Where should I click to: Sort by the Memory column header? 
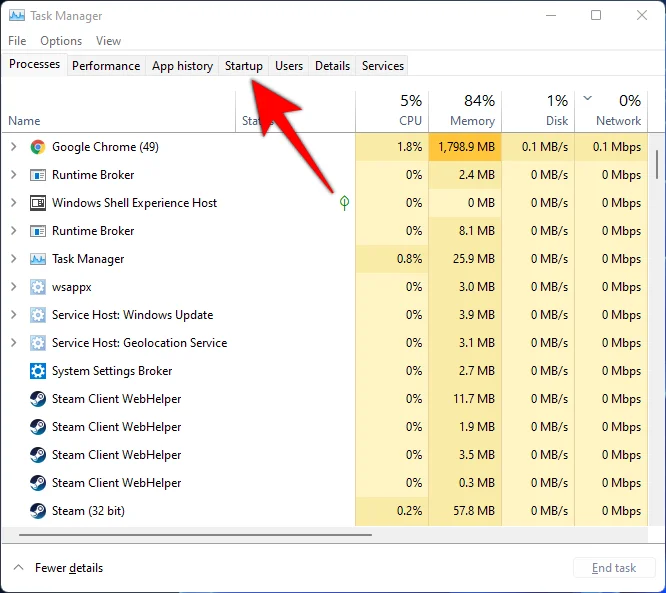[465, 111]
